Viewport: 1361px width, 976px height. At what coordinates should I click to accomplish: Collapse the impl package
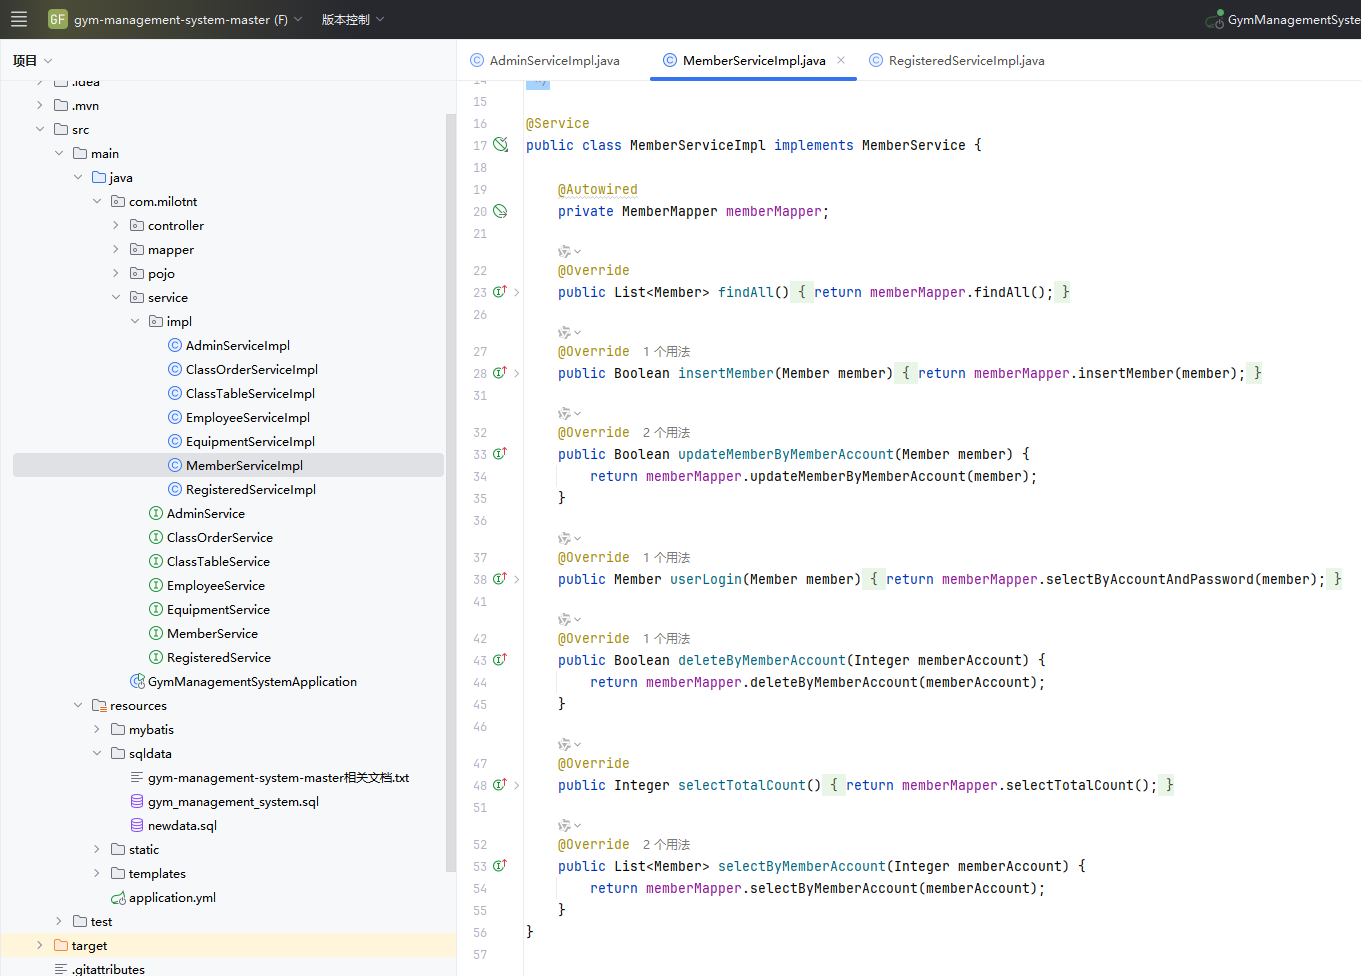[x=135, y=321]
